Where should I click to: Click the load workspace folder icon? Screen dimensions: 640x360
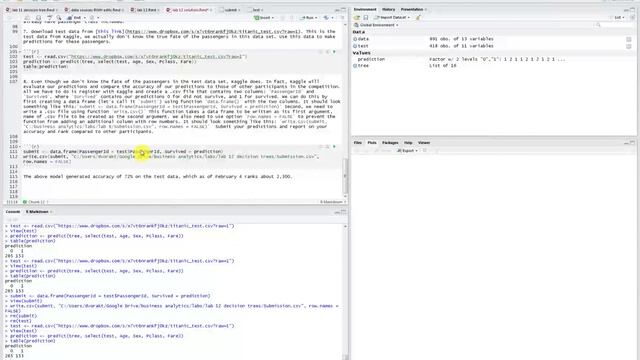tap(357, 18)
